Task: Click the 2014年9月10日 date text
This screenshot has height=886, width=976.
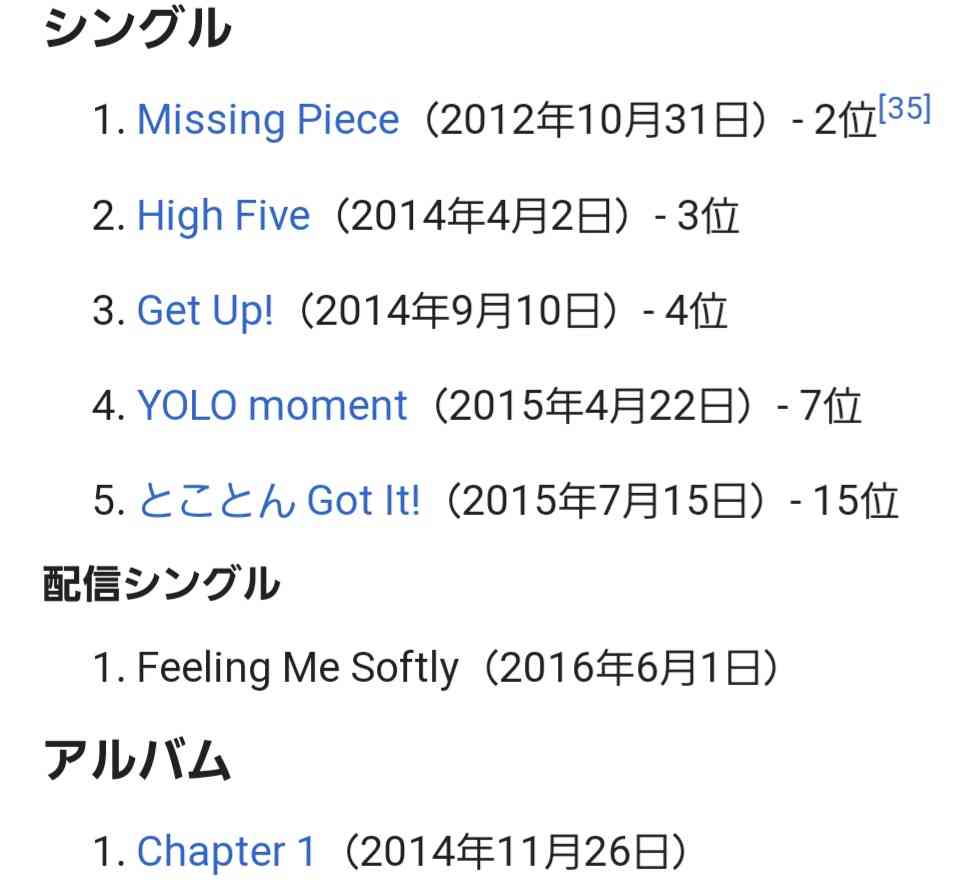Action: click(458, 311)
